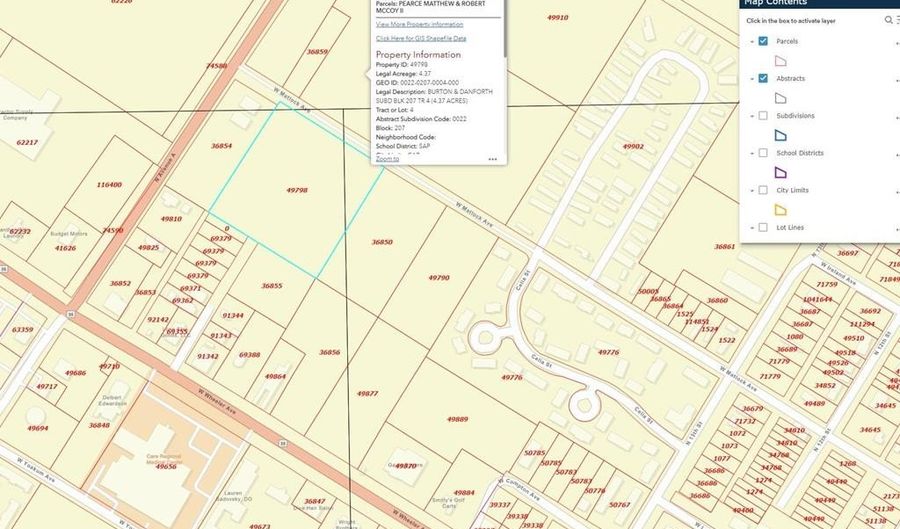This screenshot has height=529, width=900.
Task: Click Here for GIS Shapefile Data link
Action: (419, 38)
